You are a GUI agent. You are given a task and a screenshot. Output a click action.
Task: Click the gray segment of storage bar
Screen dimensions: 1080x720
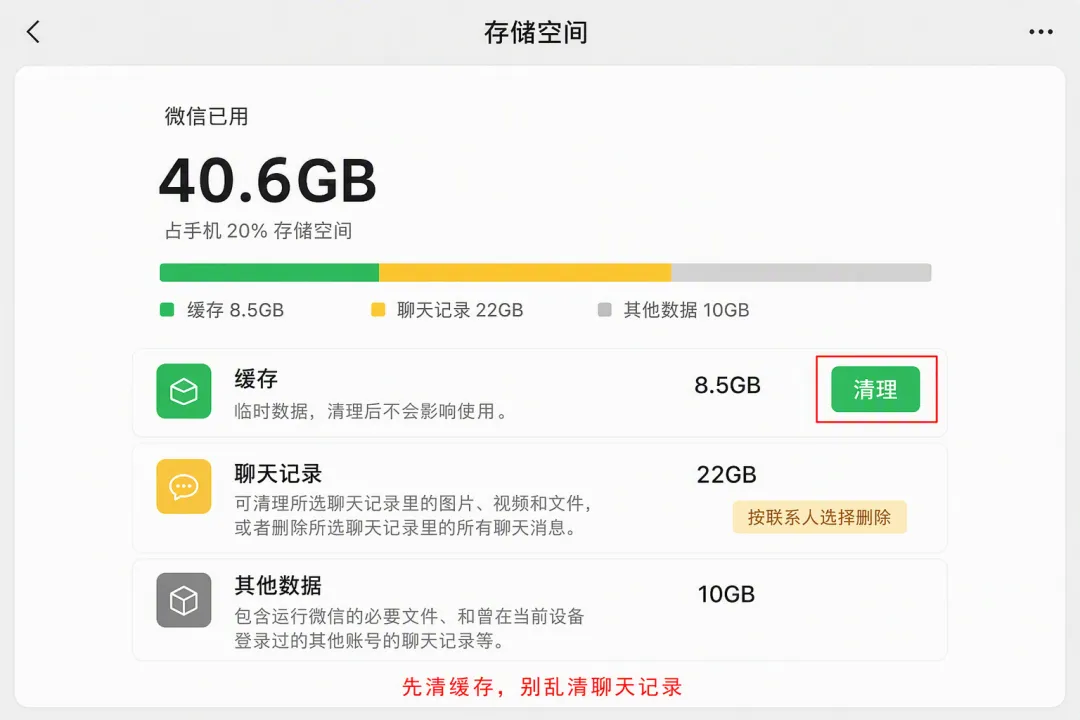[x=801, y=272]
